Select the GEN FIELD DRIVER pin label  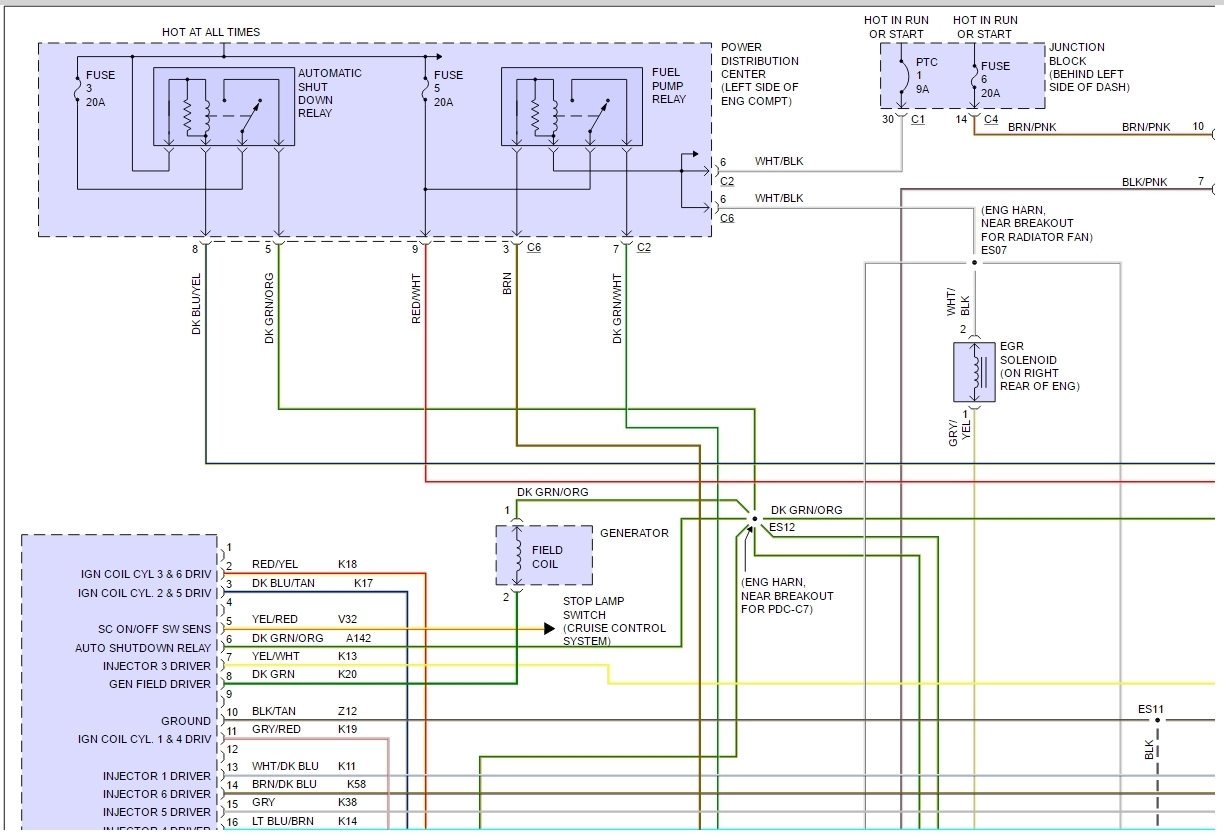tap(160, 684)
